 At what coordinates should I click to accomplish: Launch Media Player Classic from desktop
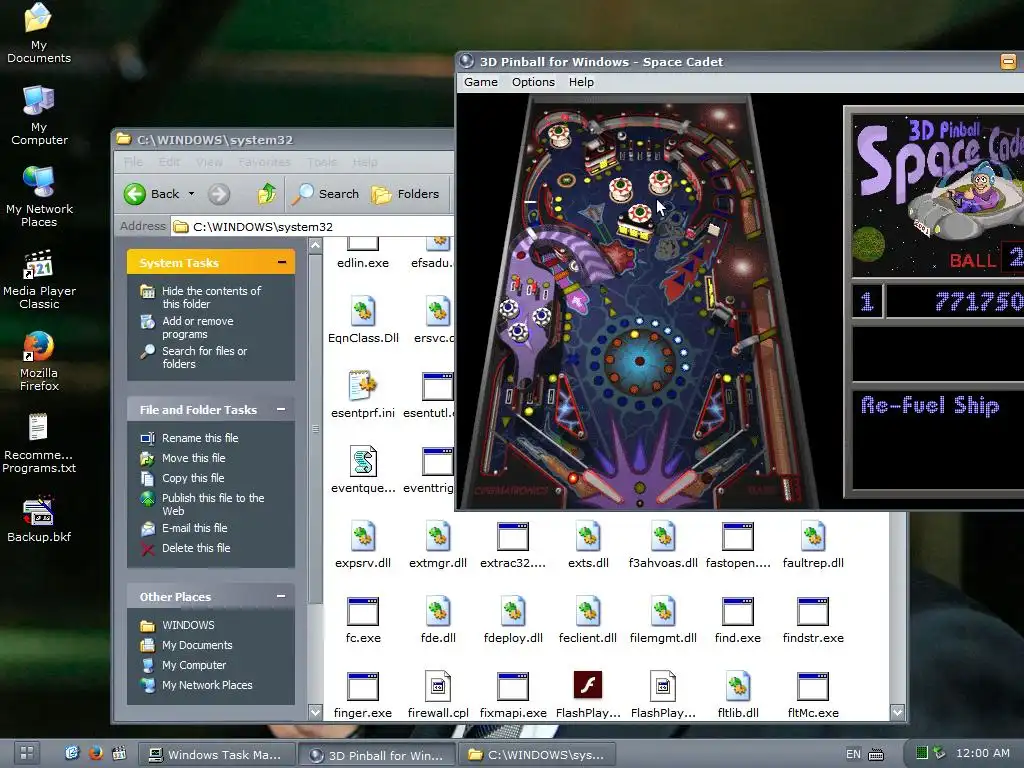coord(39,279)
